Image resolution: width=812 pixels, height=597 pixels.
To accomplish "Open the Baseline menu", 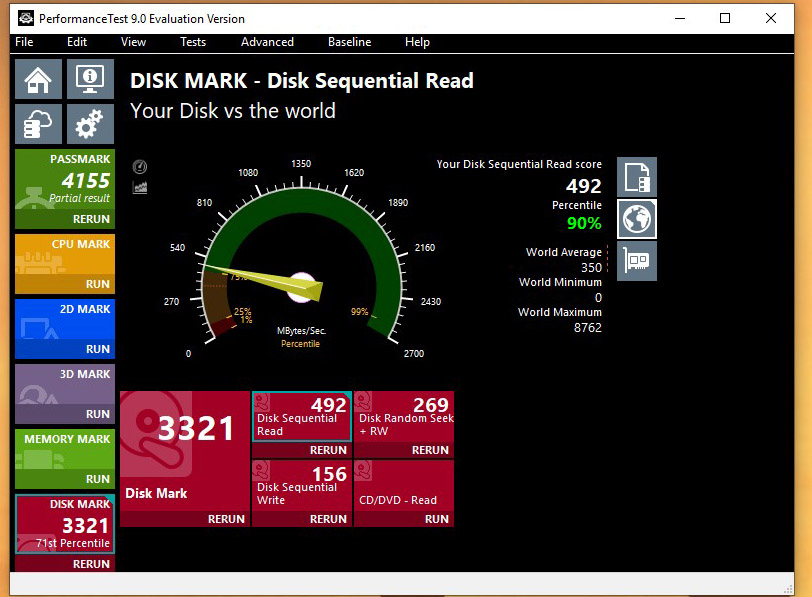I will [x=350, y=42].
